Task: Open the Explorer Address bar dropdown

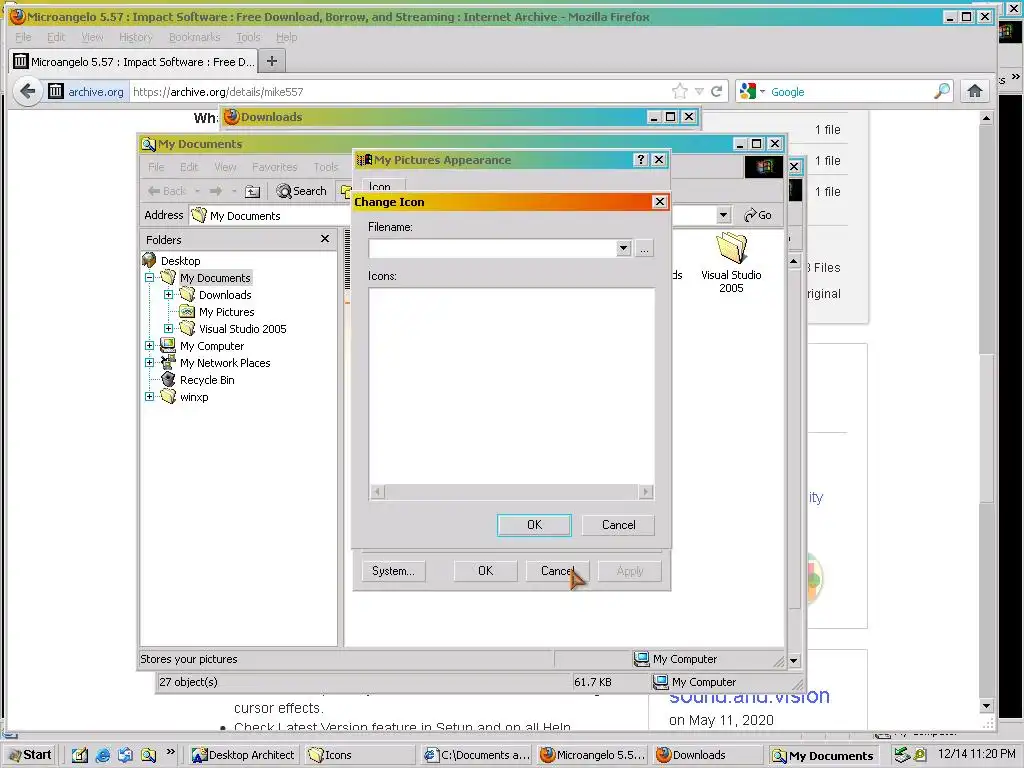Action: pos(723,215)
